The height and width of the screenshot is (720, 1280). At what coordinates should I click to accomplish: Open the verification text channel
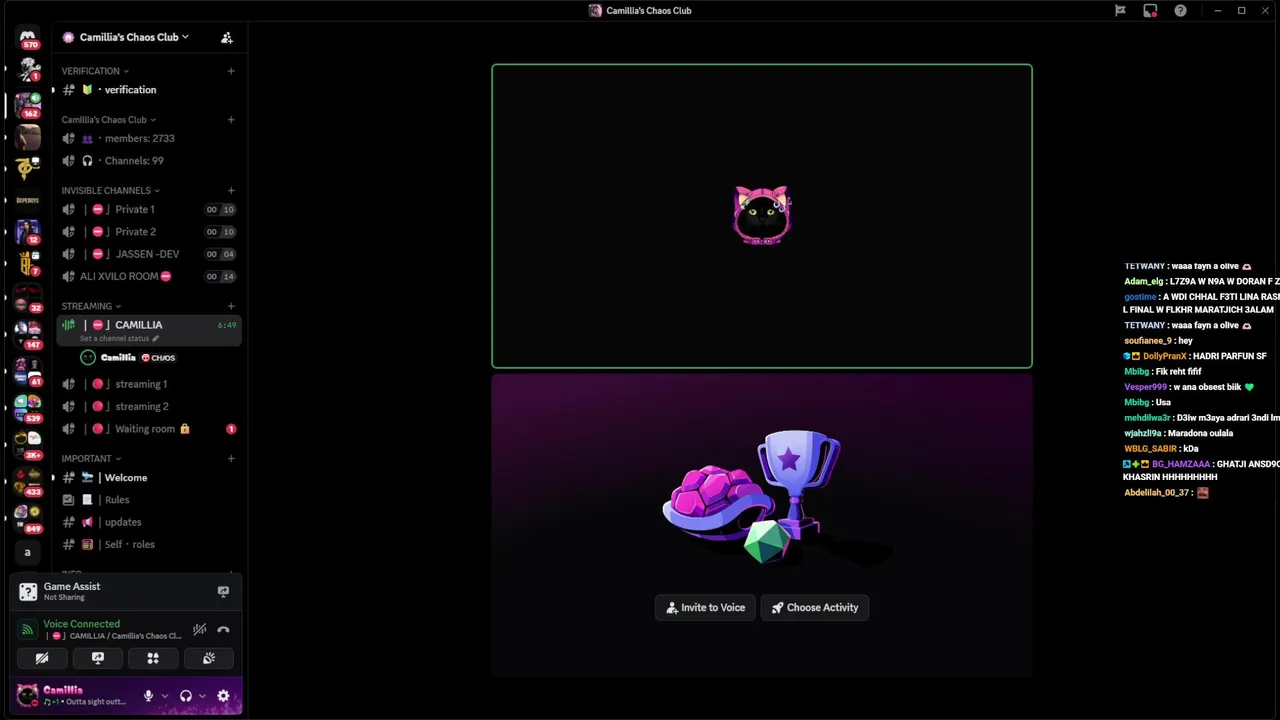(x=148, y=90)
